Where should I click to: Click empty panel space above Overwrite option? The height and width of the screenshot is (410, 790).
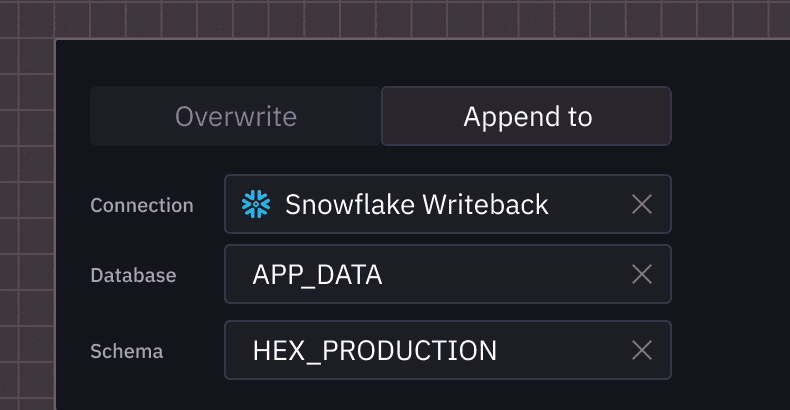236,64
